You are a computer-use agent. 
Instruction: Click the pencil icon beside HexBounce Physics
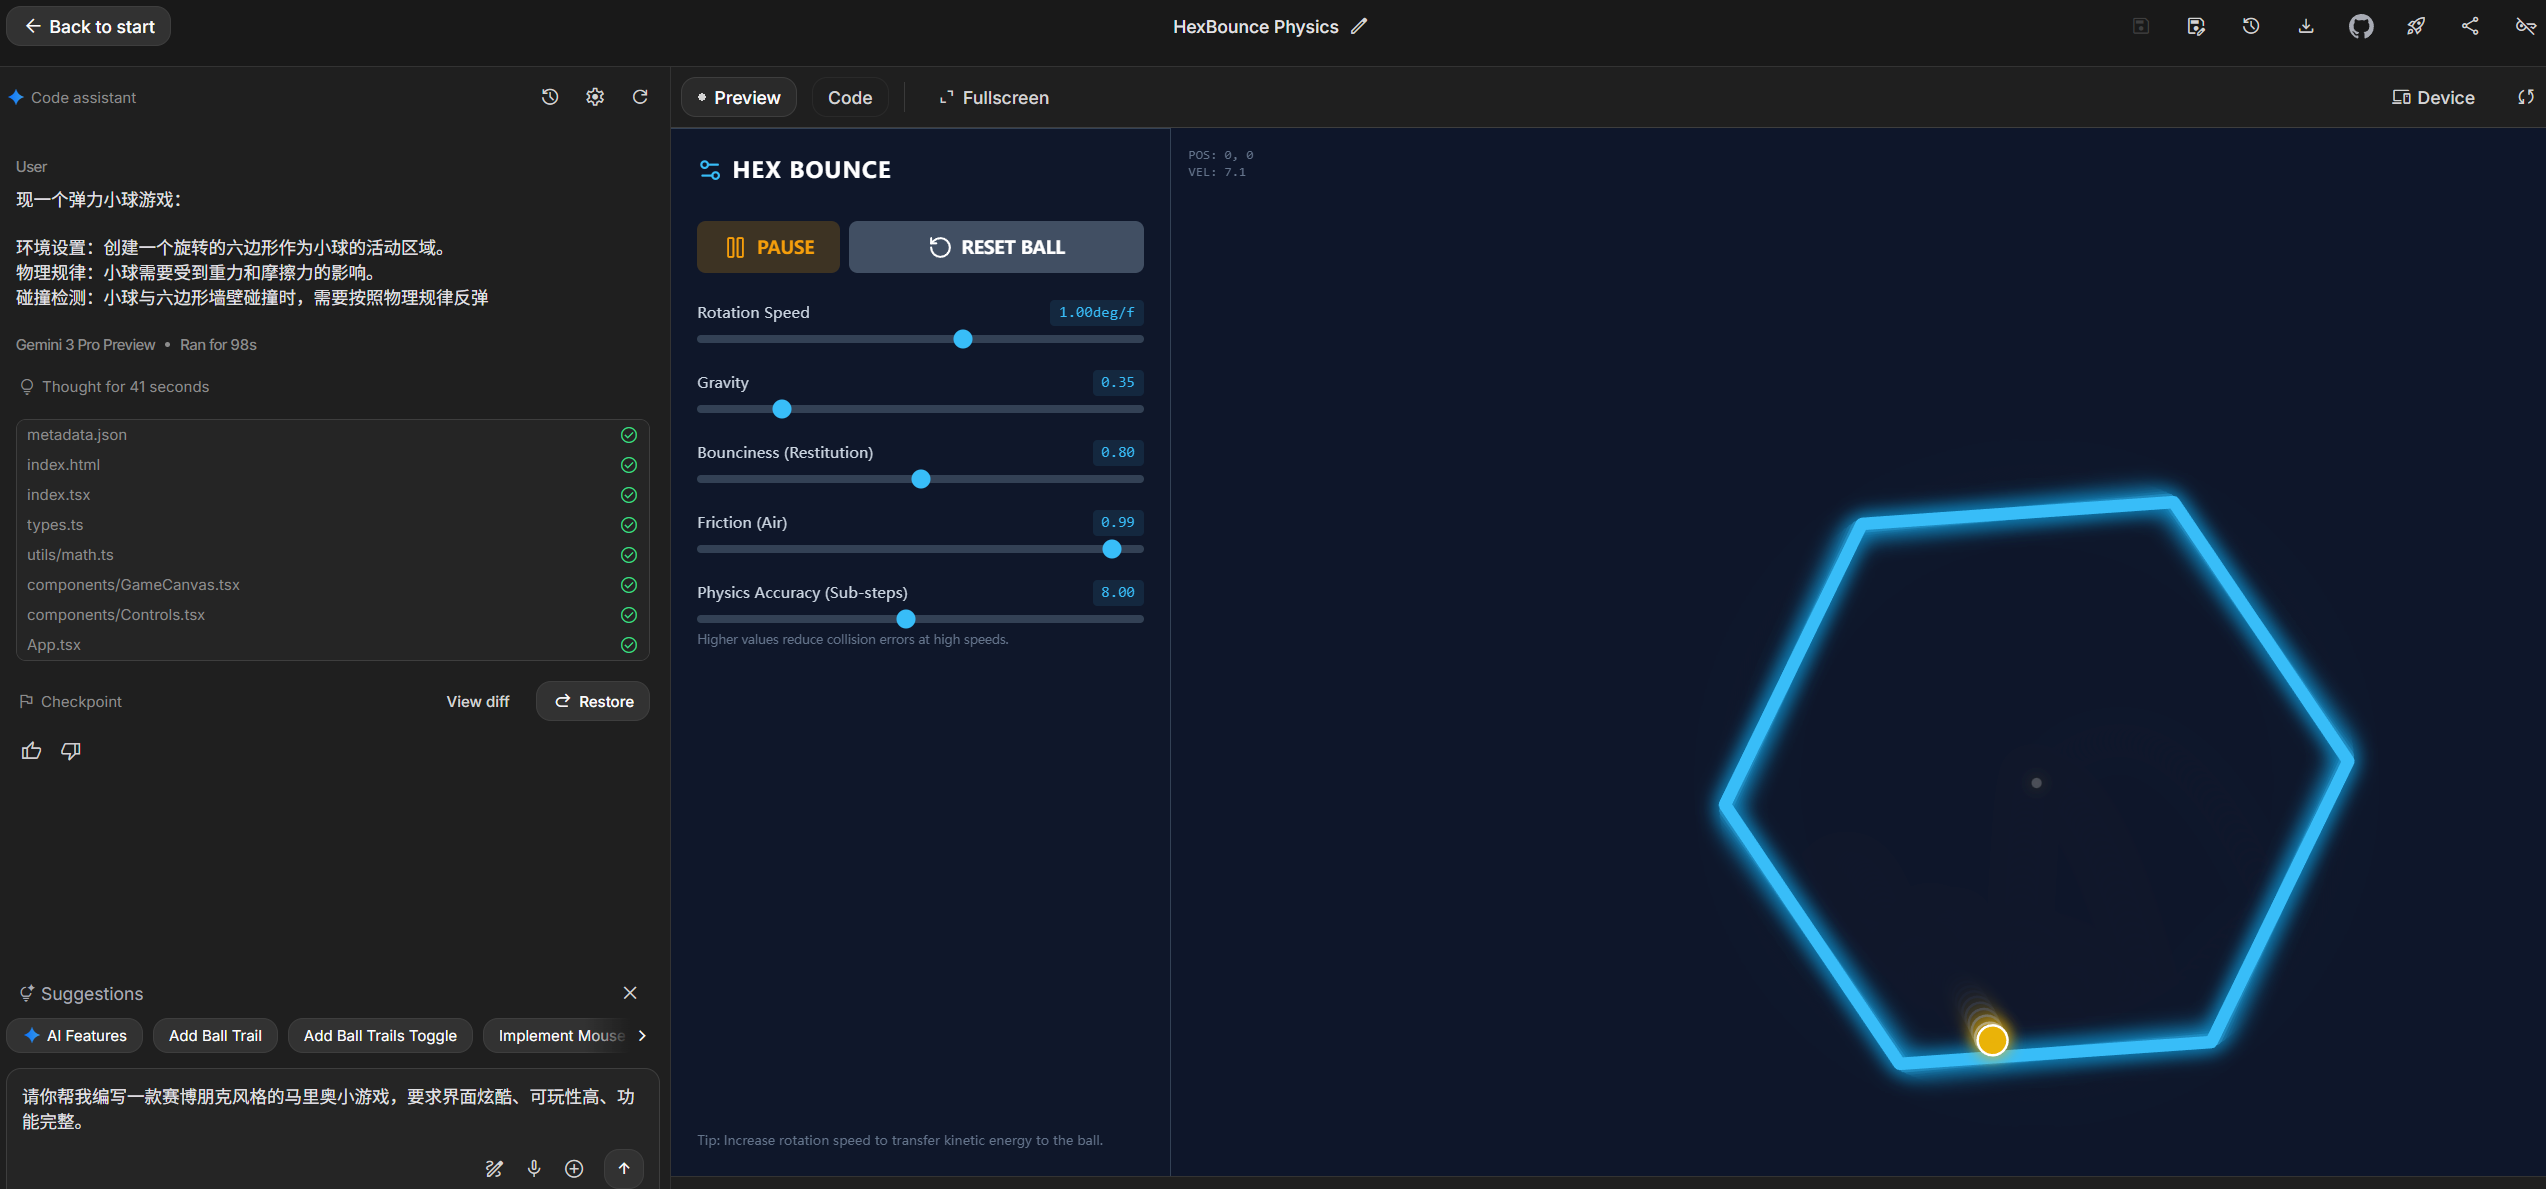point(1359,27)
